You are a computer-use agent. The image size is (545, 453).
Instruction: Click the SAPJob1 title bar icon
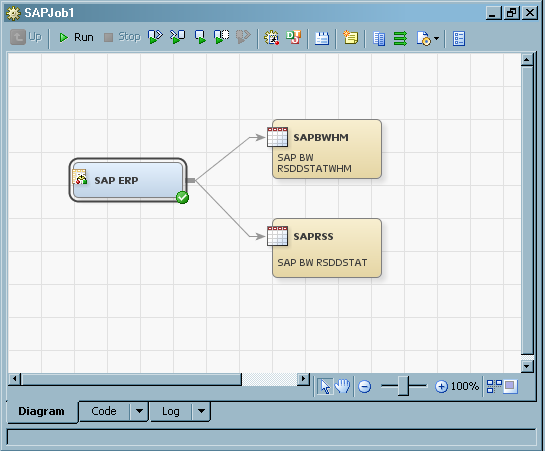click(13, 13)
